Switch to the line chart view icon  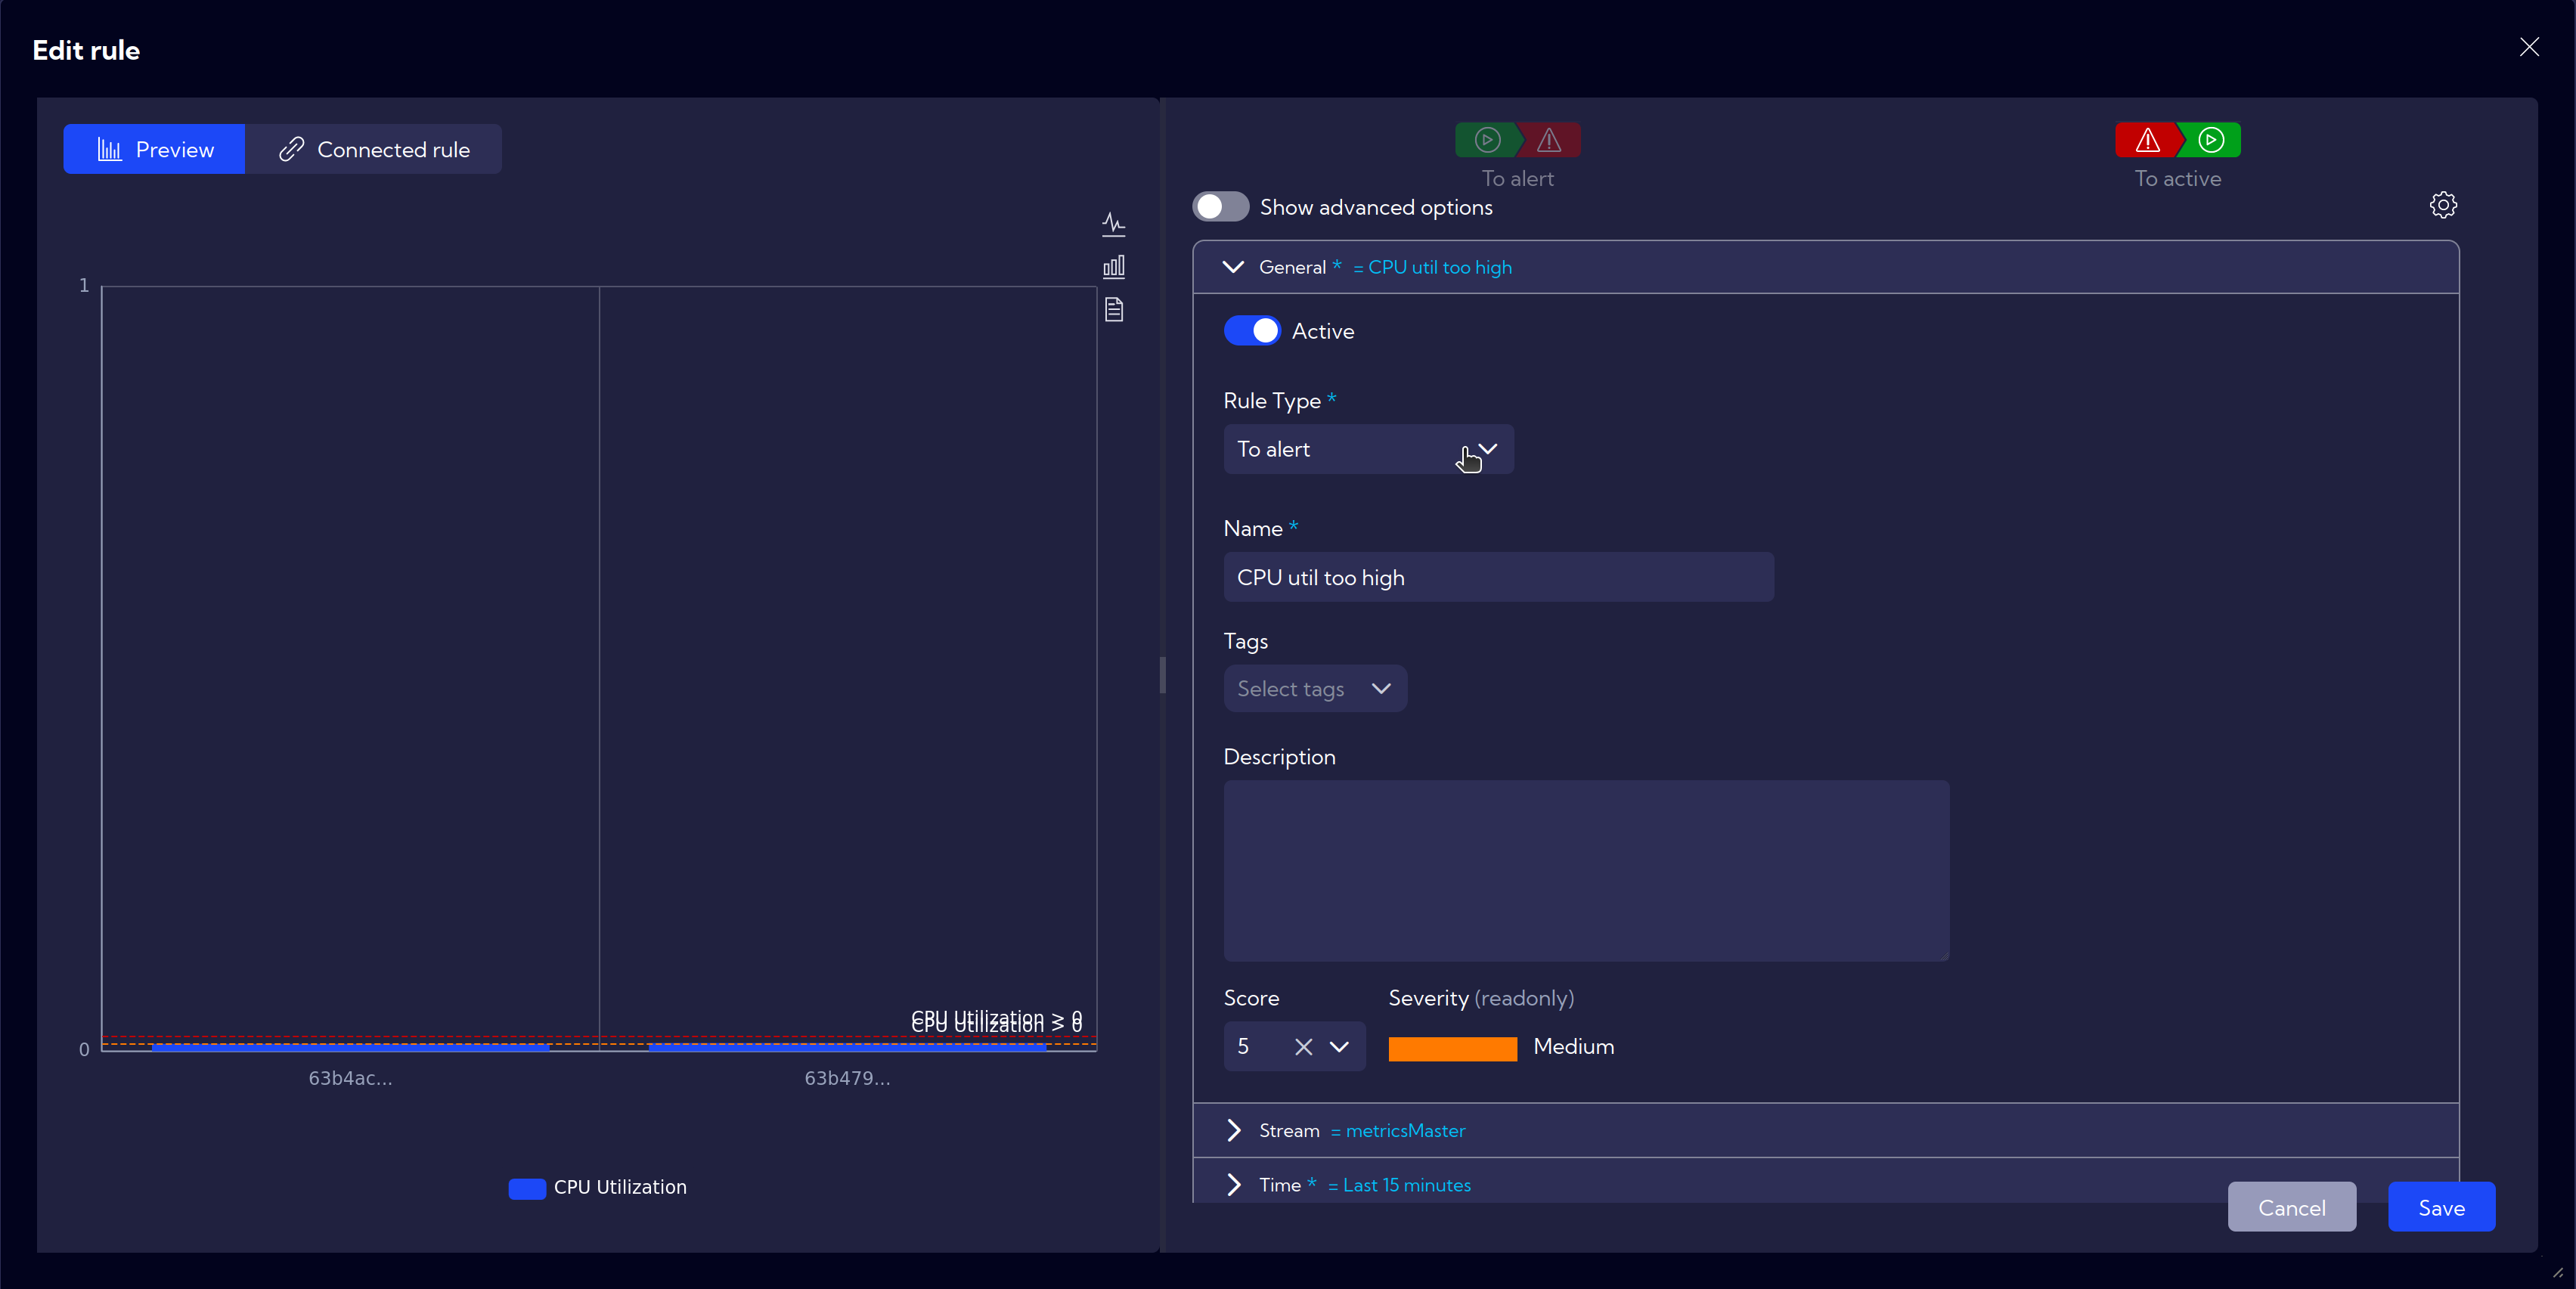(1113, 223)
